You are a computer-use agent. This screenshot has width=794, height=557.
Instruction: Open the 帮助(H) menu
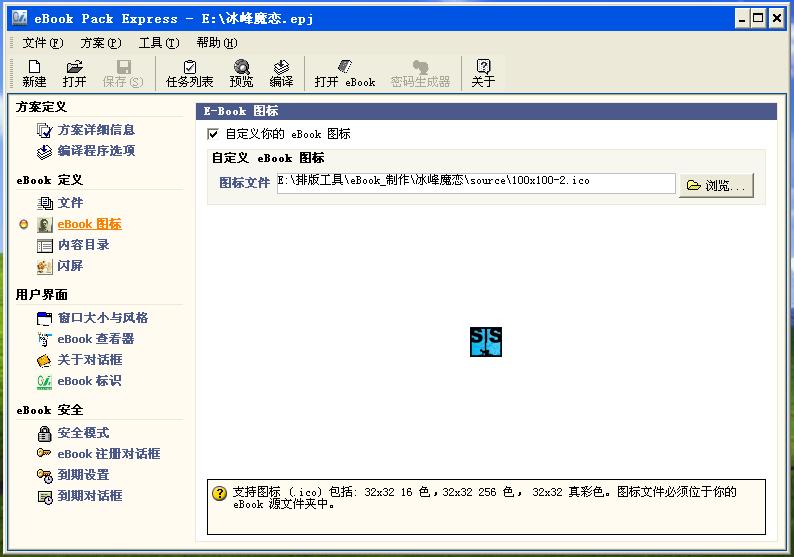(x=217, y=43)
